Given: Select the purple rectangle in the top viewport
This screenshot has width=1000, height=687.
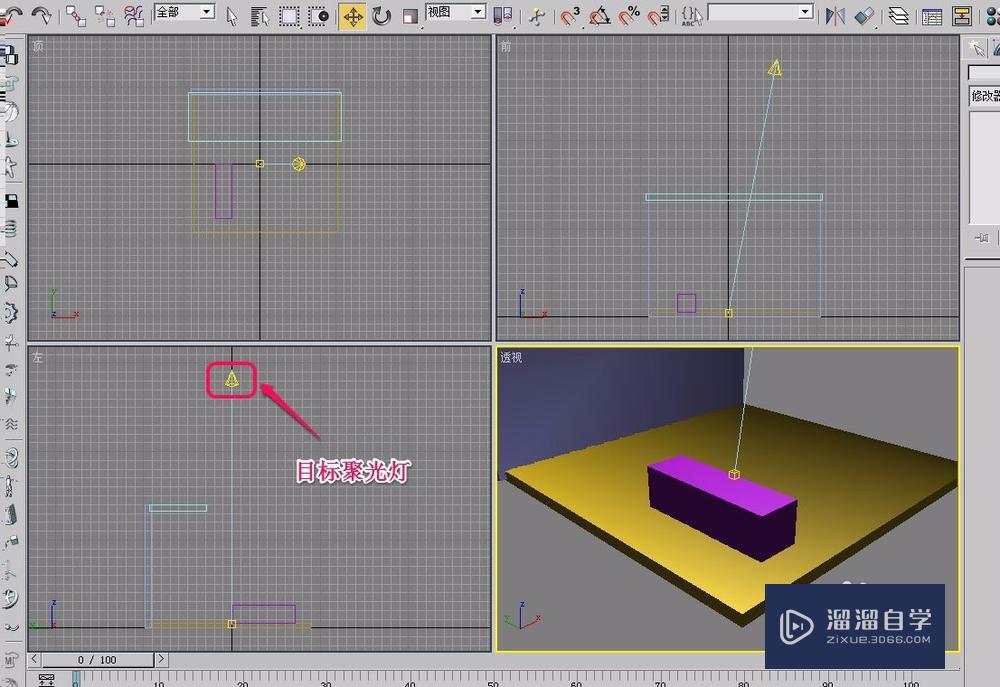Looking at the screenshot, I should coord(223,191).
